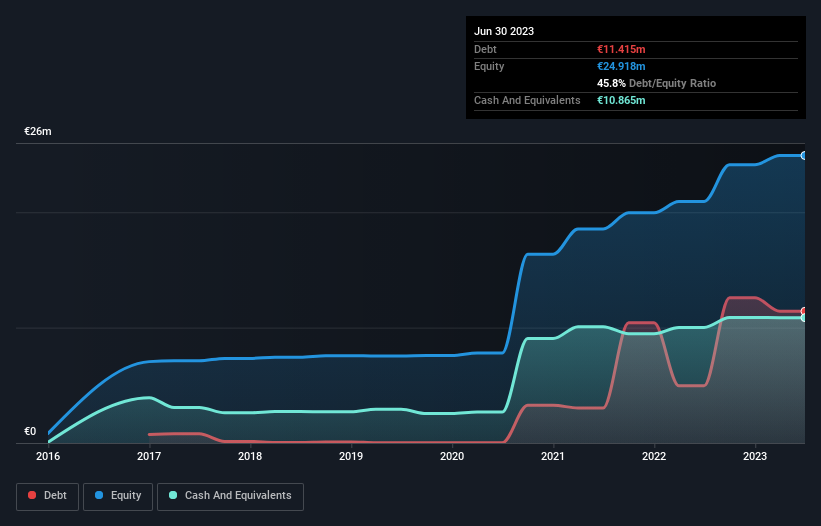Toggle the Debt series legend button
Viewport: 821px width, 526px height.
(x=48, y=496)
